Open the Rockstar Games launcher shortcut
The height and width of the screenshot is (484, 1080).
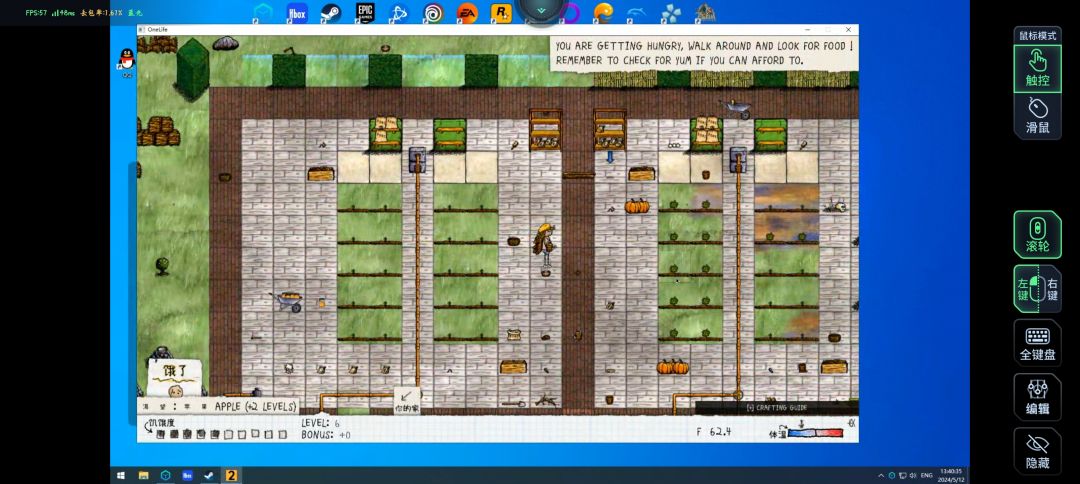coord(501,13)
